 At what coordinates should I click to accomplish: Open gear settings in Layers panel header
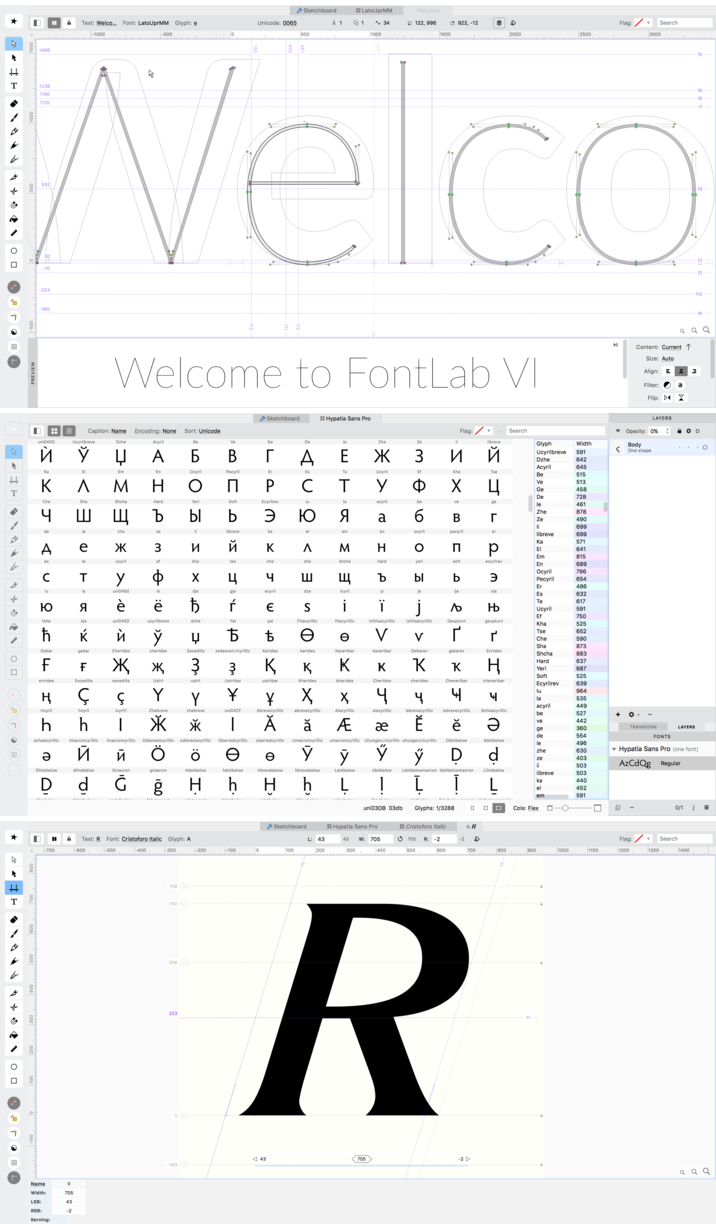[688, 431]
